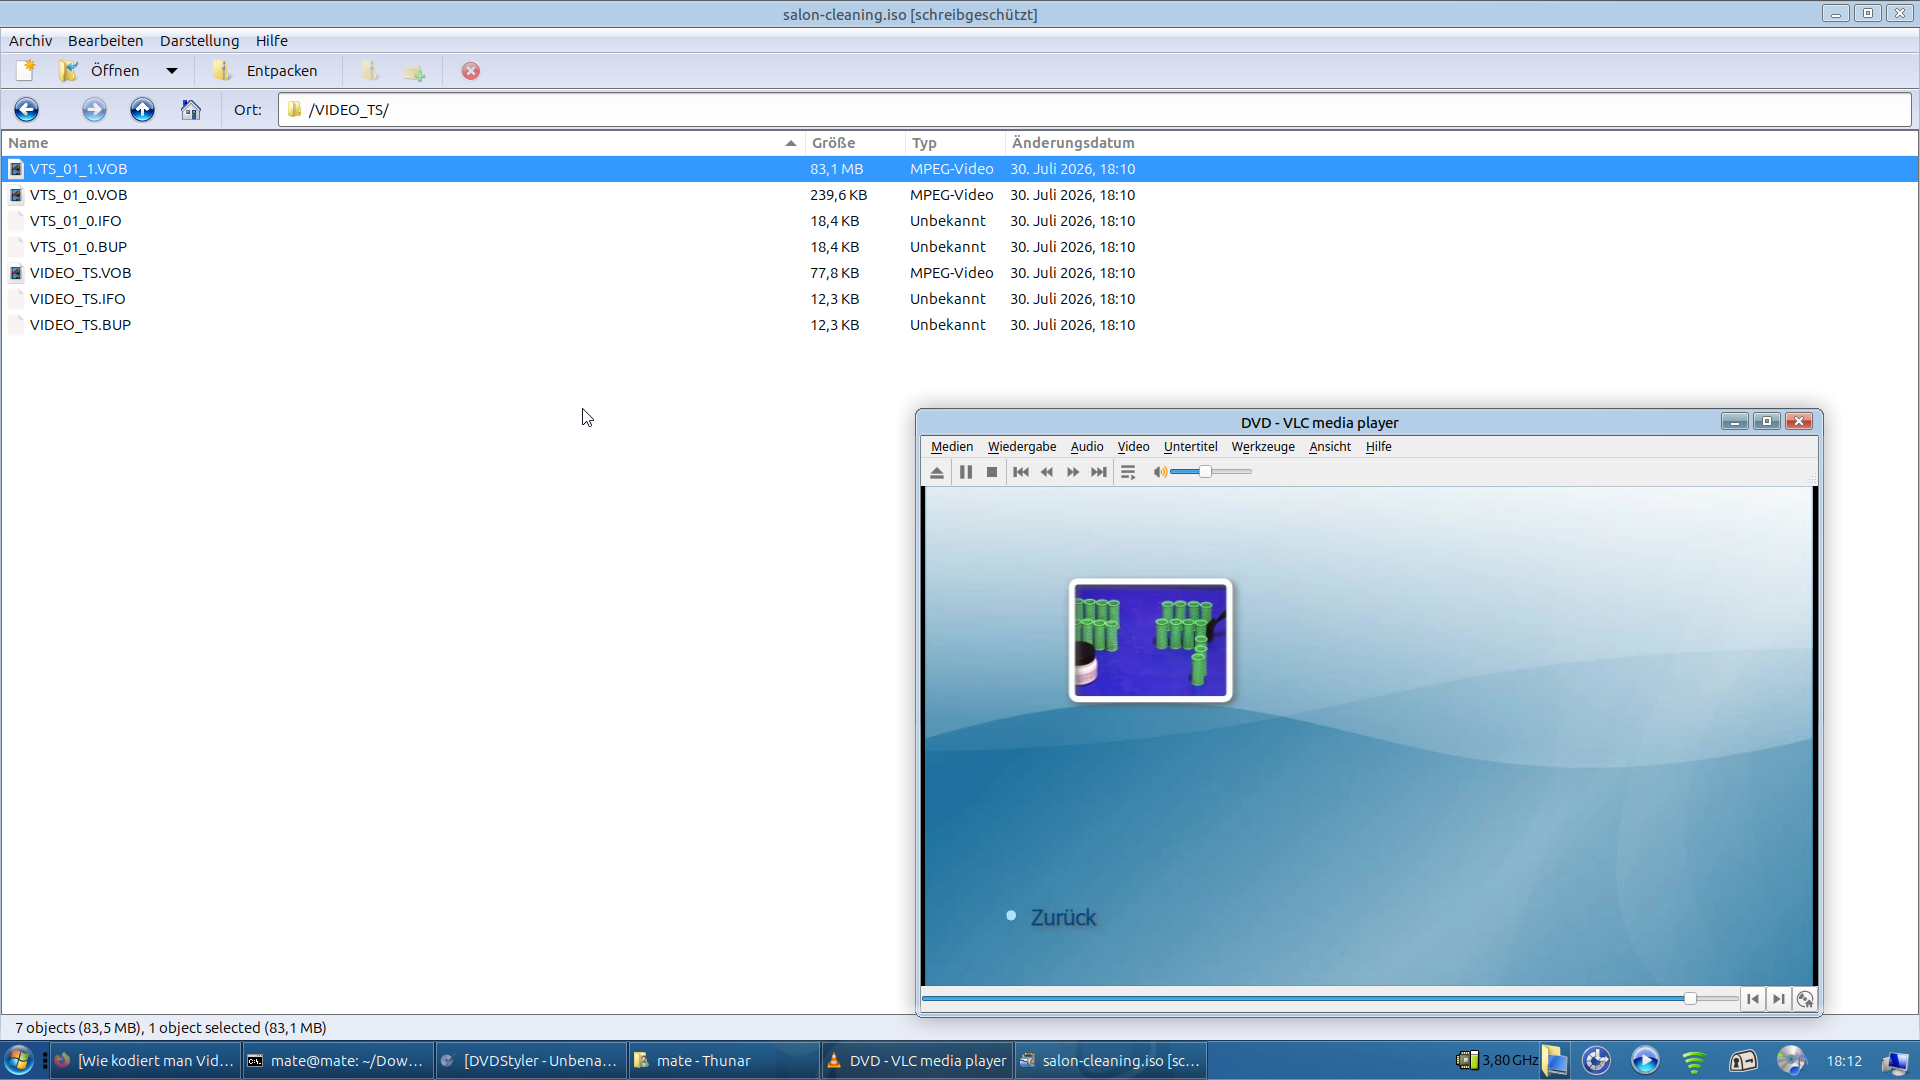The width and height of the screenshot is (1920, 1080).
Task: Click the red stop operation icon
Action: tap(471, 71)
